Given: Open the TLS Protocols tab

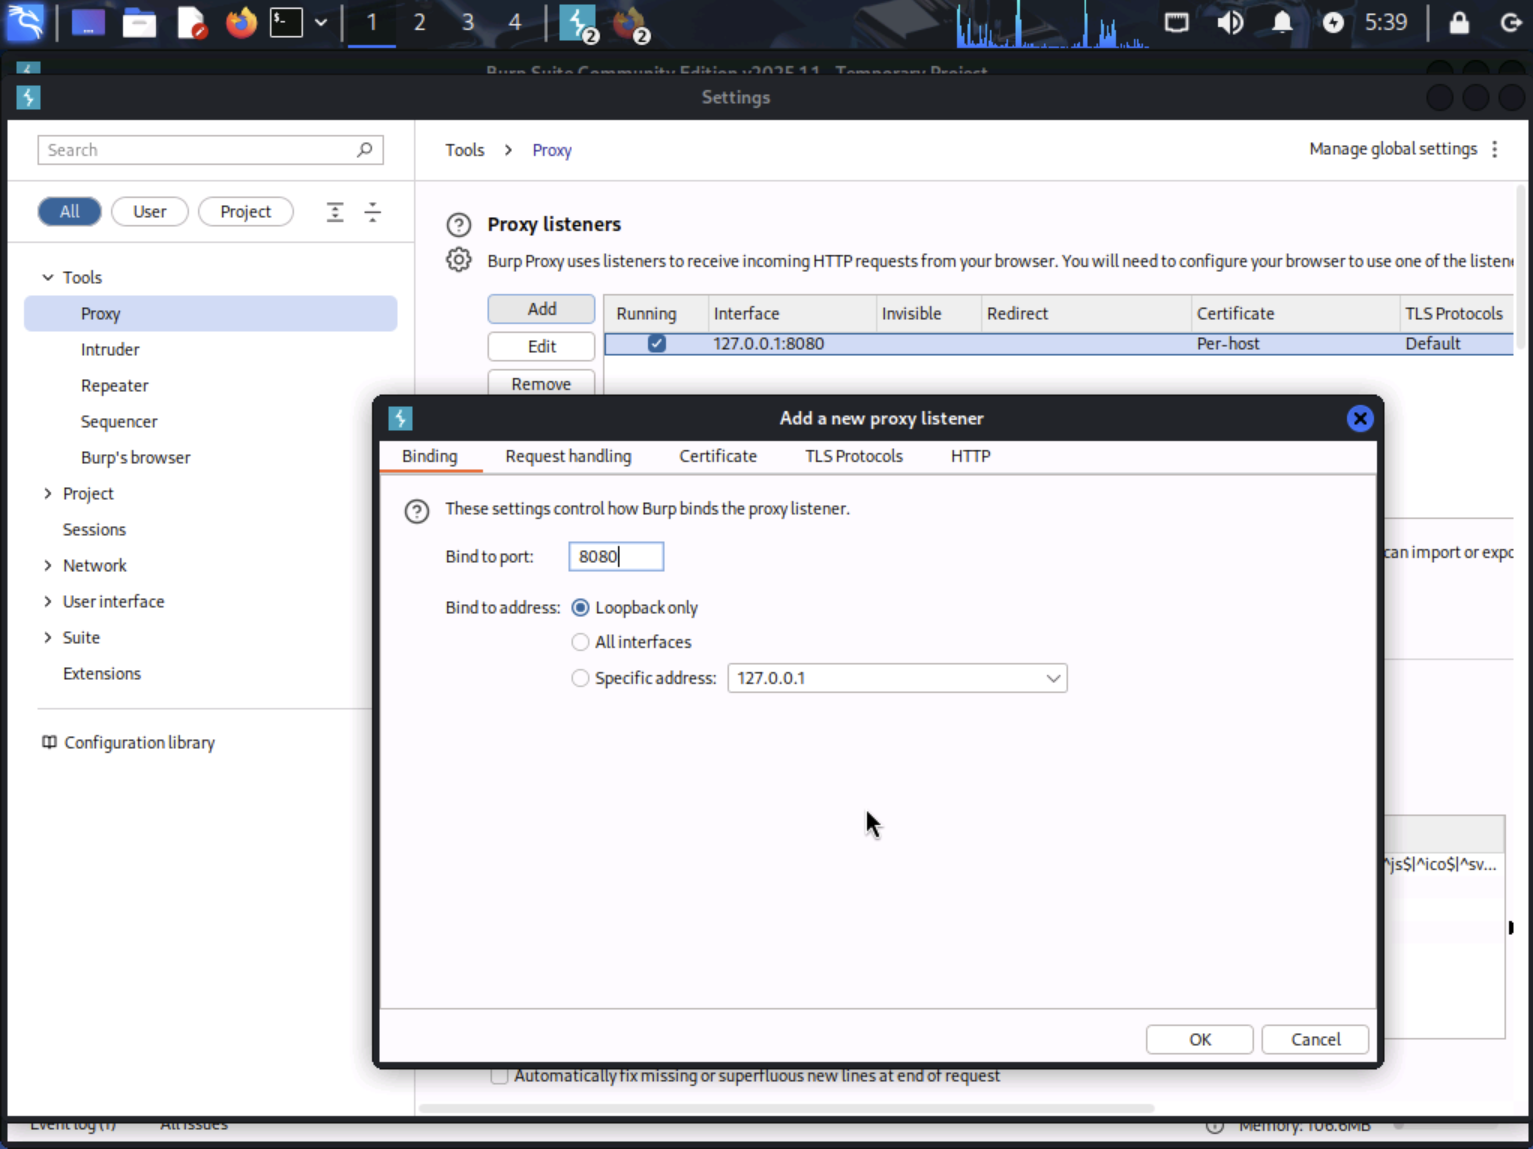Looking at the screenshot, I should [853, 456].
